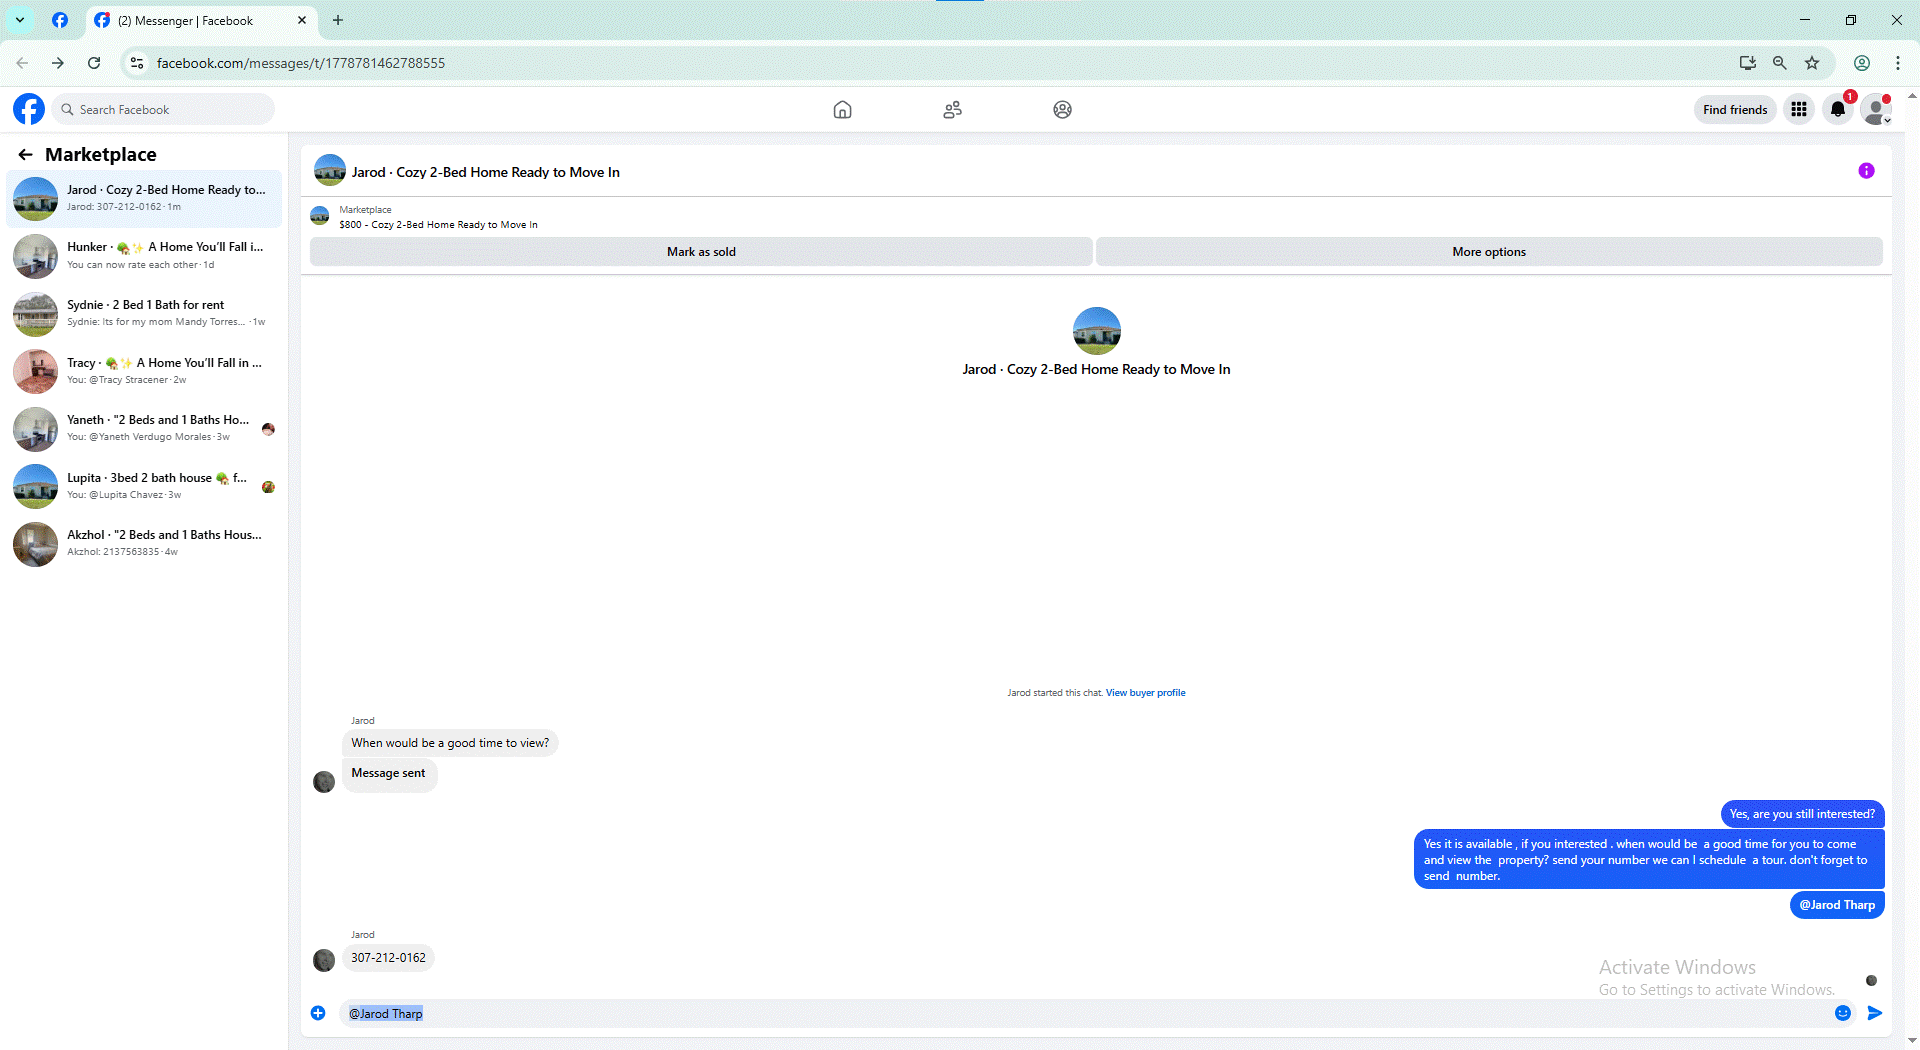
Task: Go back using the Marketplace arrow
Action: click(x=26, y=155)
